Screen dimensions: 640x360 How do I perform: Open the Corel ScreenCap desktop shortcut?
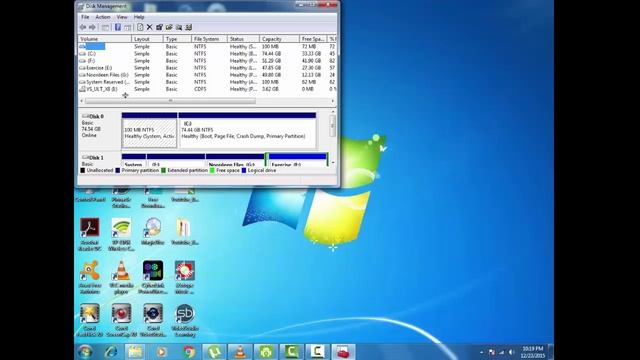coord(121,320)
